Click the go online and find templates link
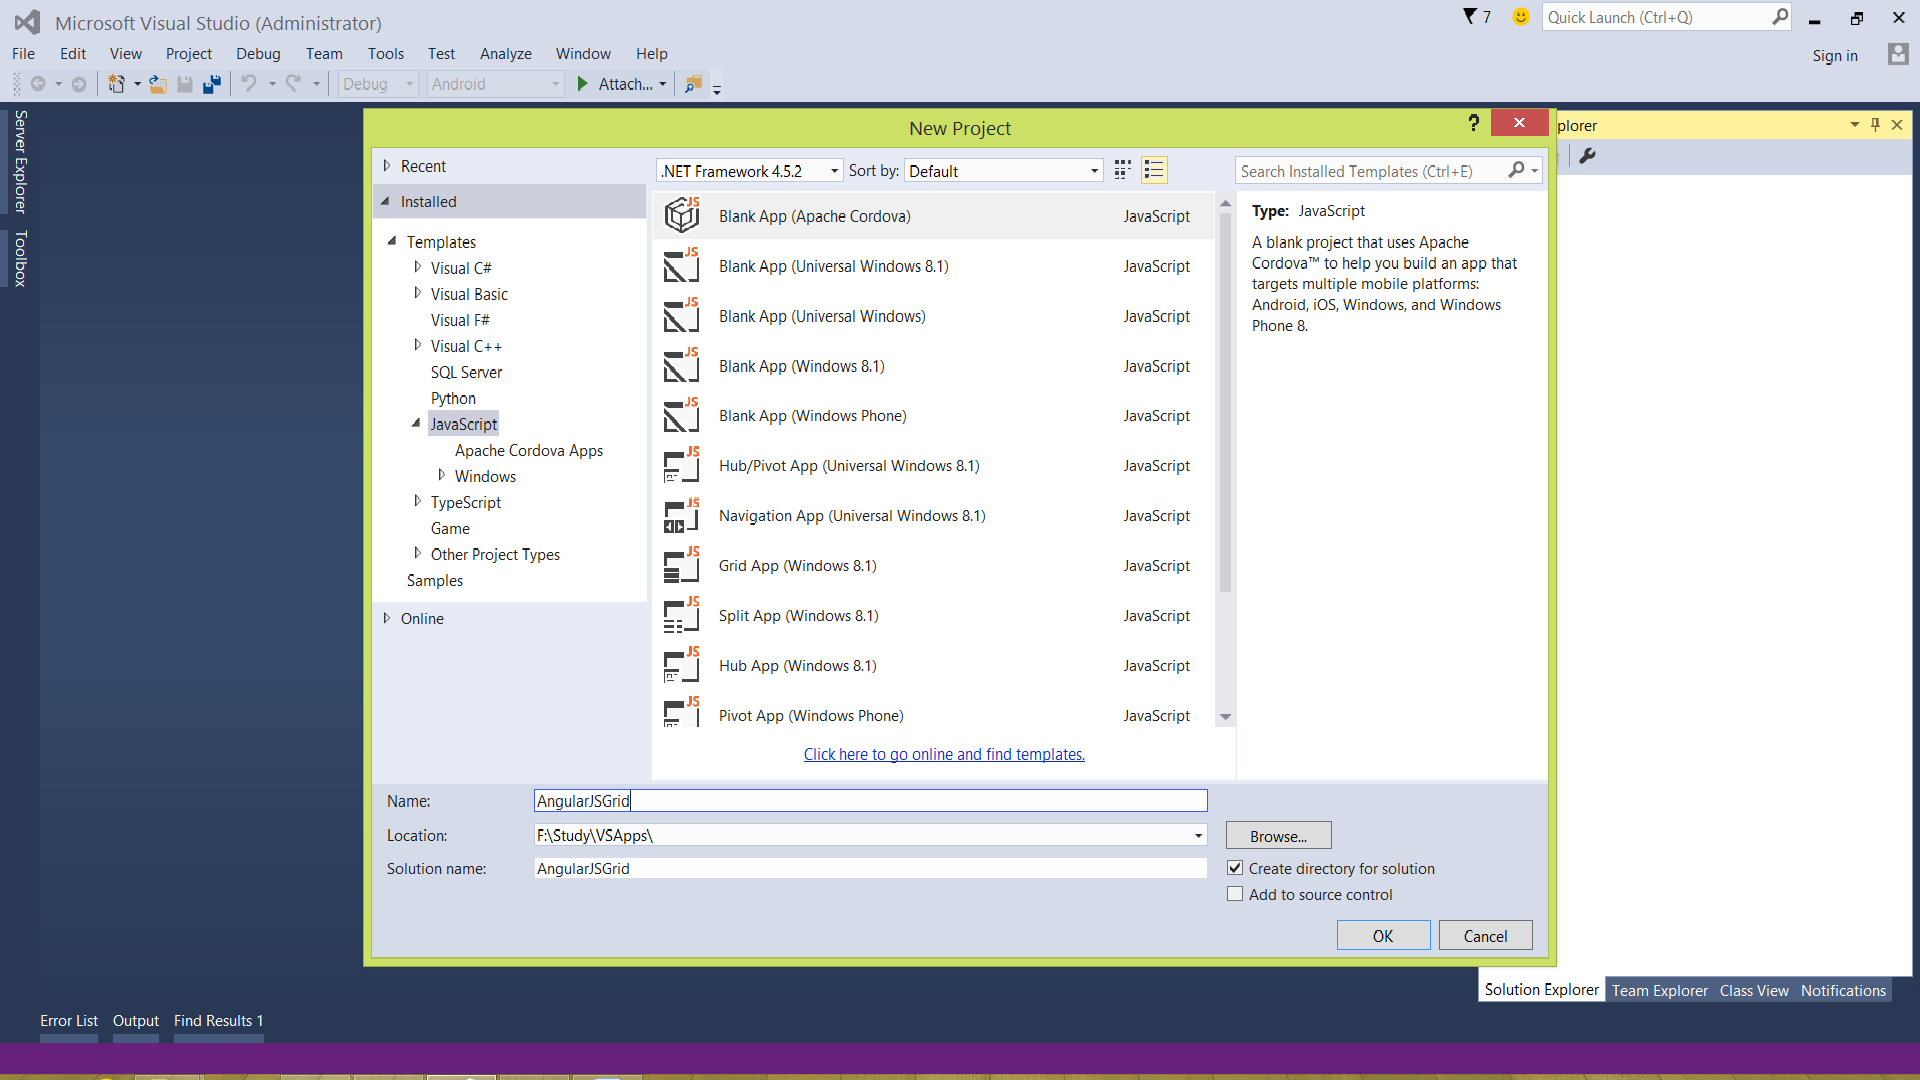The image size is (1920, 1080). pos(944,754)
